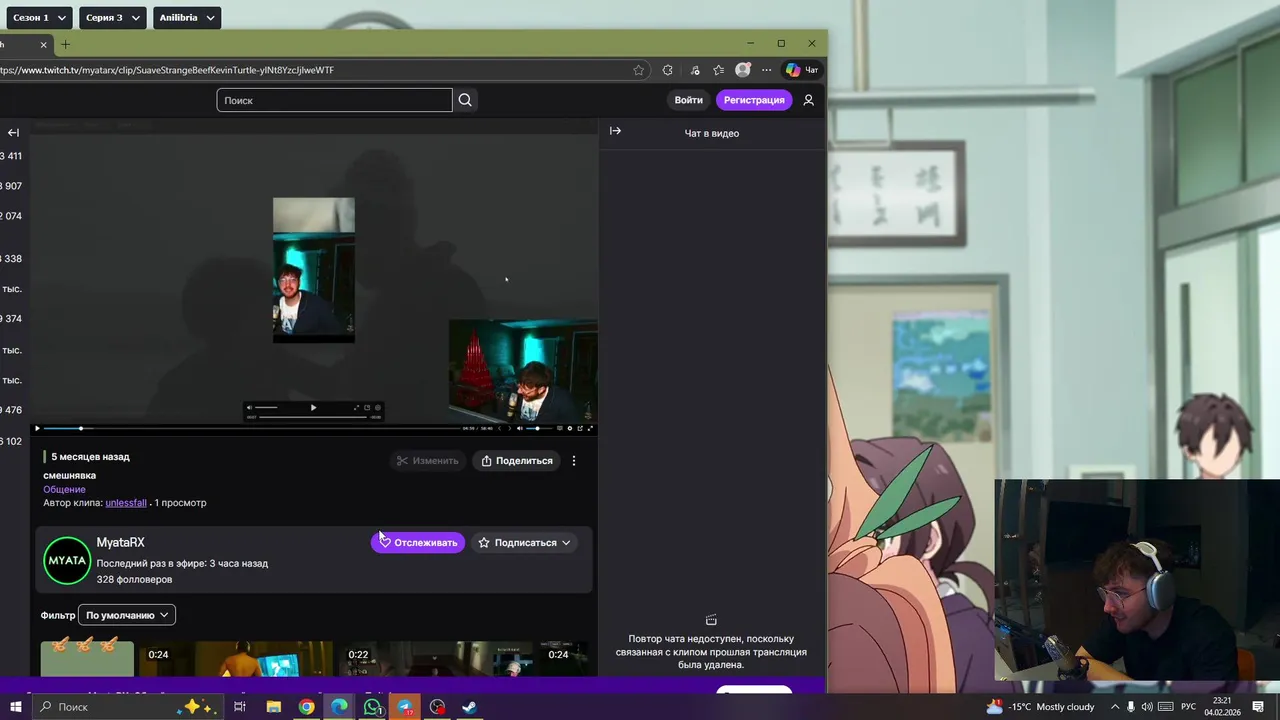The image size is (1280, 720).
Task: Click the Чат в видео header
Action: point(712,133)
